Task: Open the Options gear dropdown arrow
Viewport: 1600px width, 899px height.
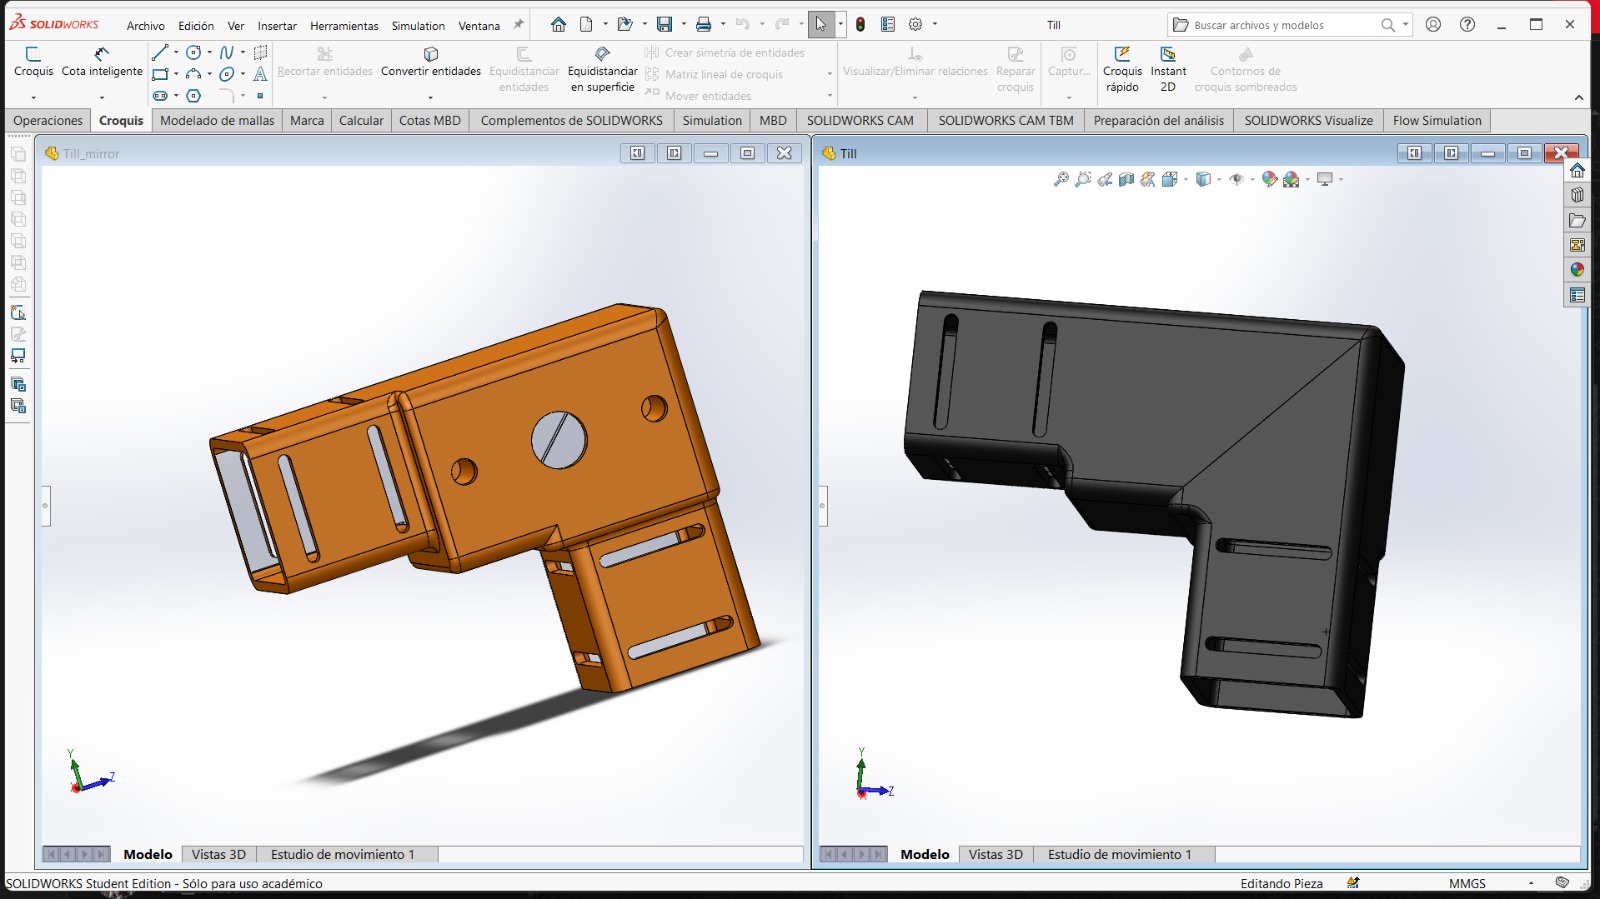Action: (x=935, y=25)
